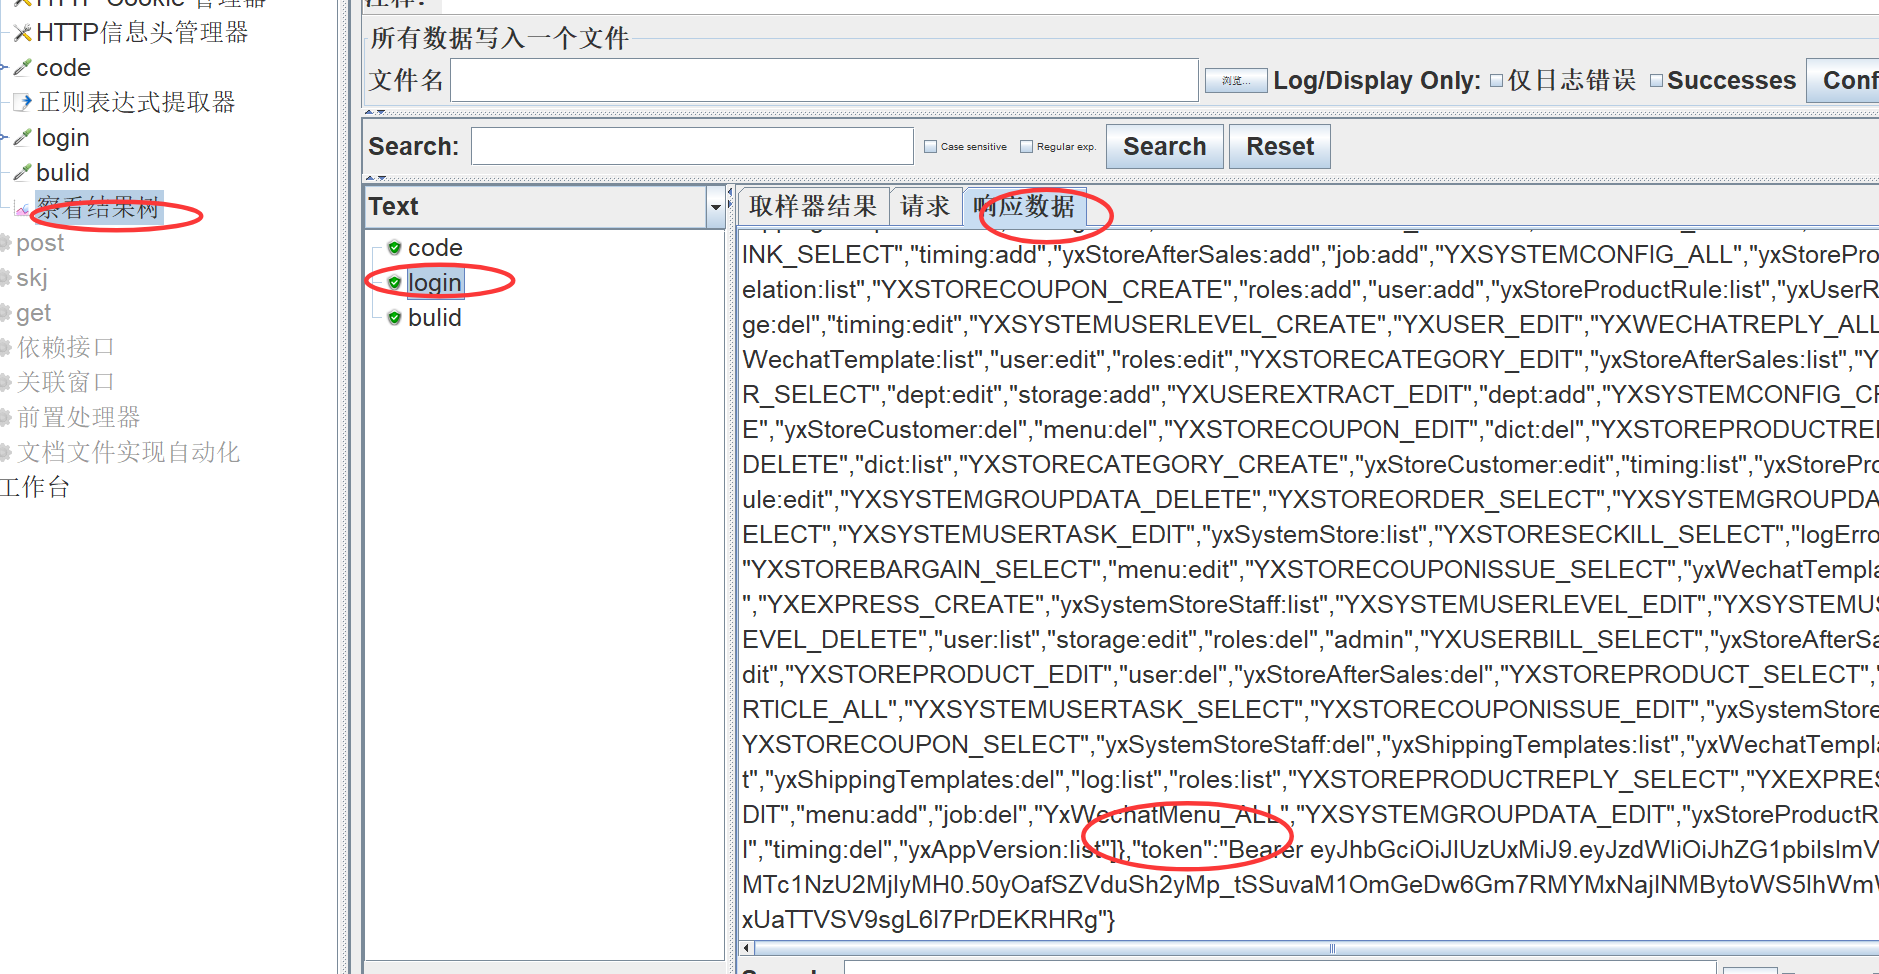Viewport: 1879px width, 974px height.
Task: Select the 关联窗口 node
Action: [x=66, y=383]
